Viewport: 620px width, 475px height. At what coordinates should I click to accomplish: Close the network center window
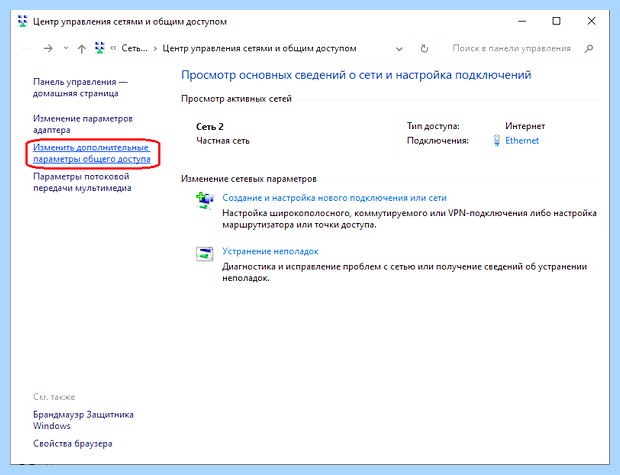pos(591,21)
